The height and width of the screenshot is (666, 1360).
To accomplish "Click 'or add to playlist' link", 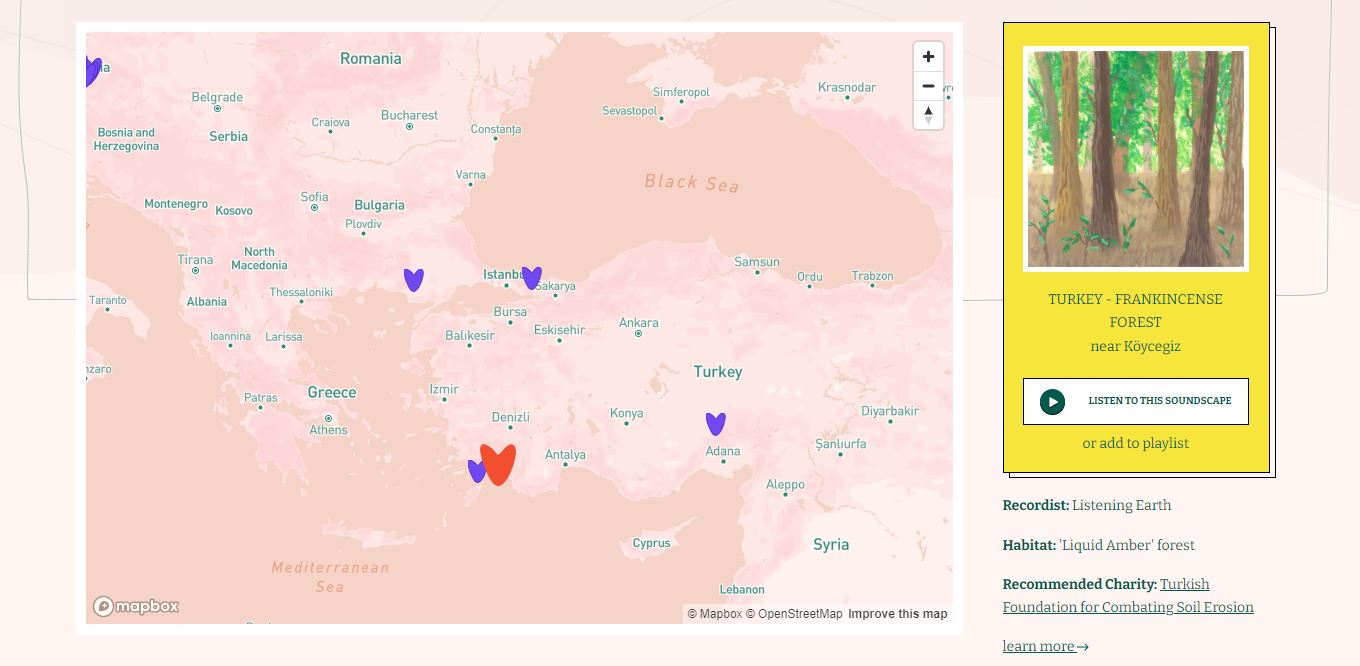I will 1135,443.
